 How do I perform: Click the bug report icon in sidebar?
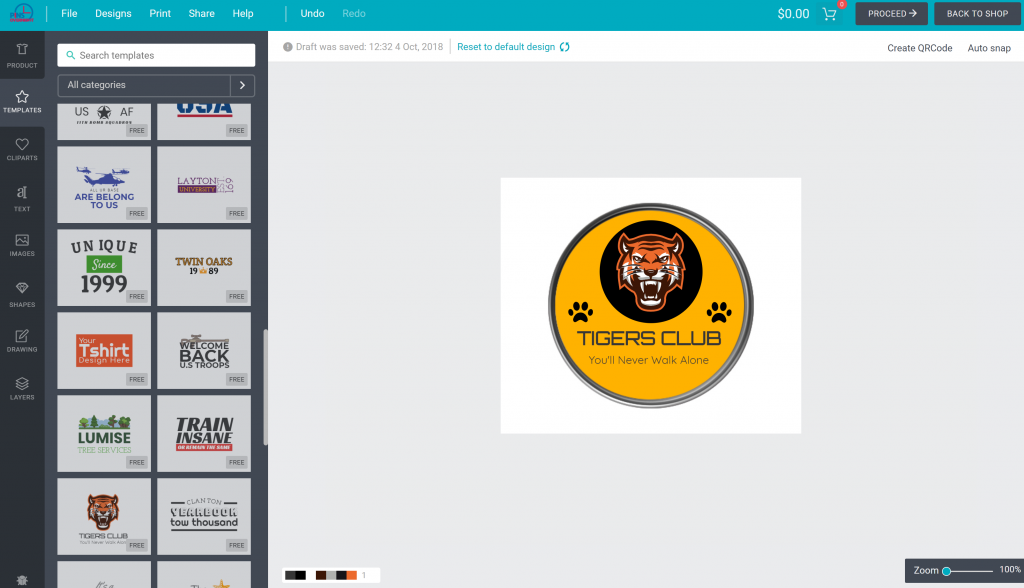tap(22, 579)
